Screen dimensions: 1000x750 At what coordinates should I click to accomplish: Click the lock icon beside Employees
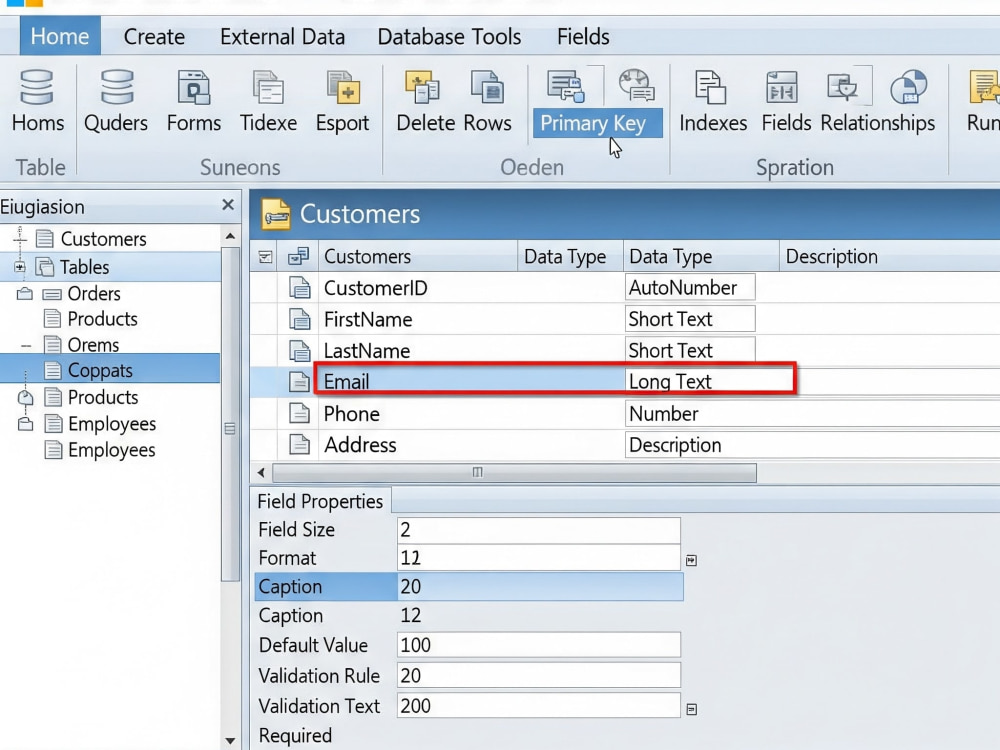click(26, 423)
